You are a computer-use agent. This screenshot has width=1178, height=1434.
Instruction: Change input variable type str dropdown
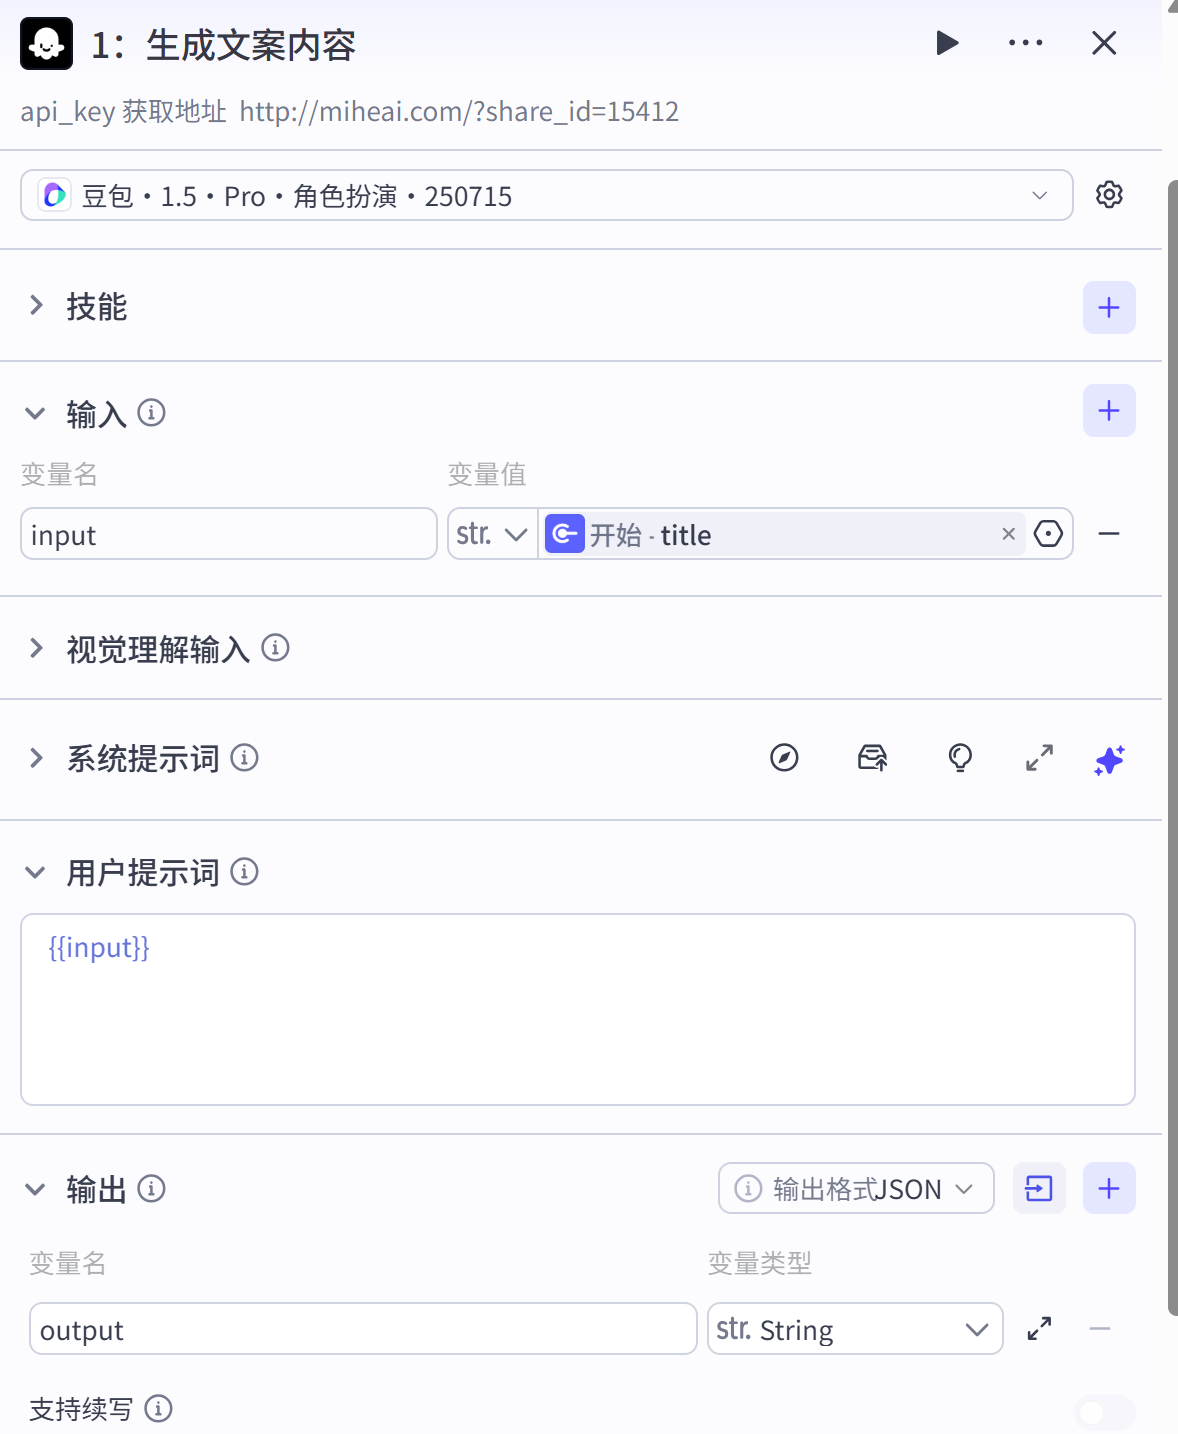coord(492,534)
